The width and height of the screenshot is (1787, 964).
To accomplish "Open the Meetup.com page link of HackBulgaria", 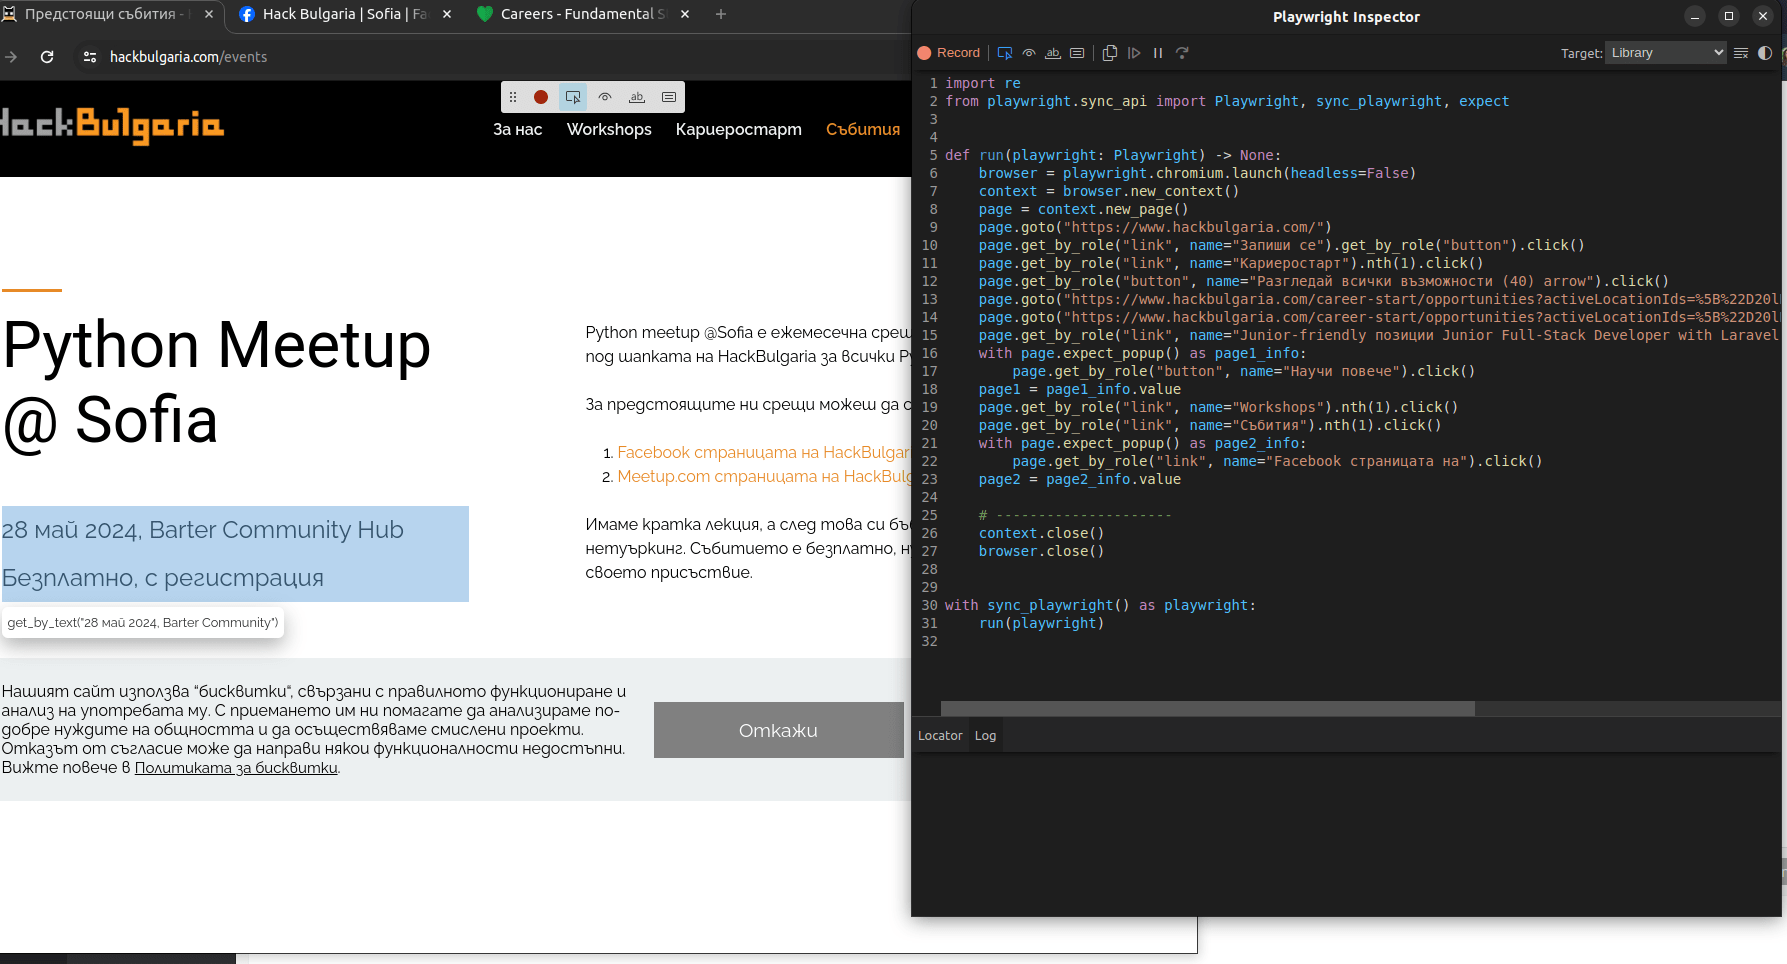I will pos(764,476).
